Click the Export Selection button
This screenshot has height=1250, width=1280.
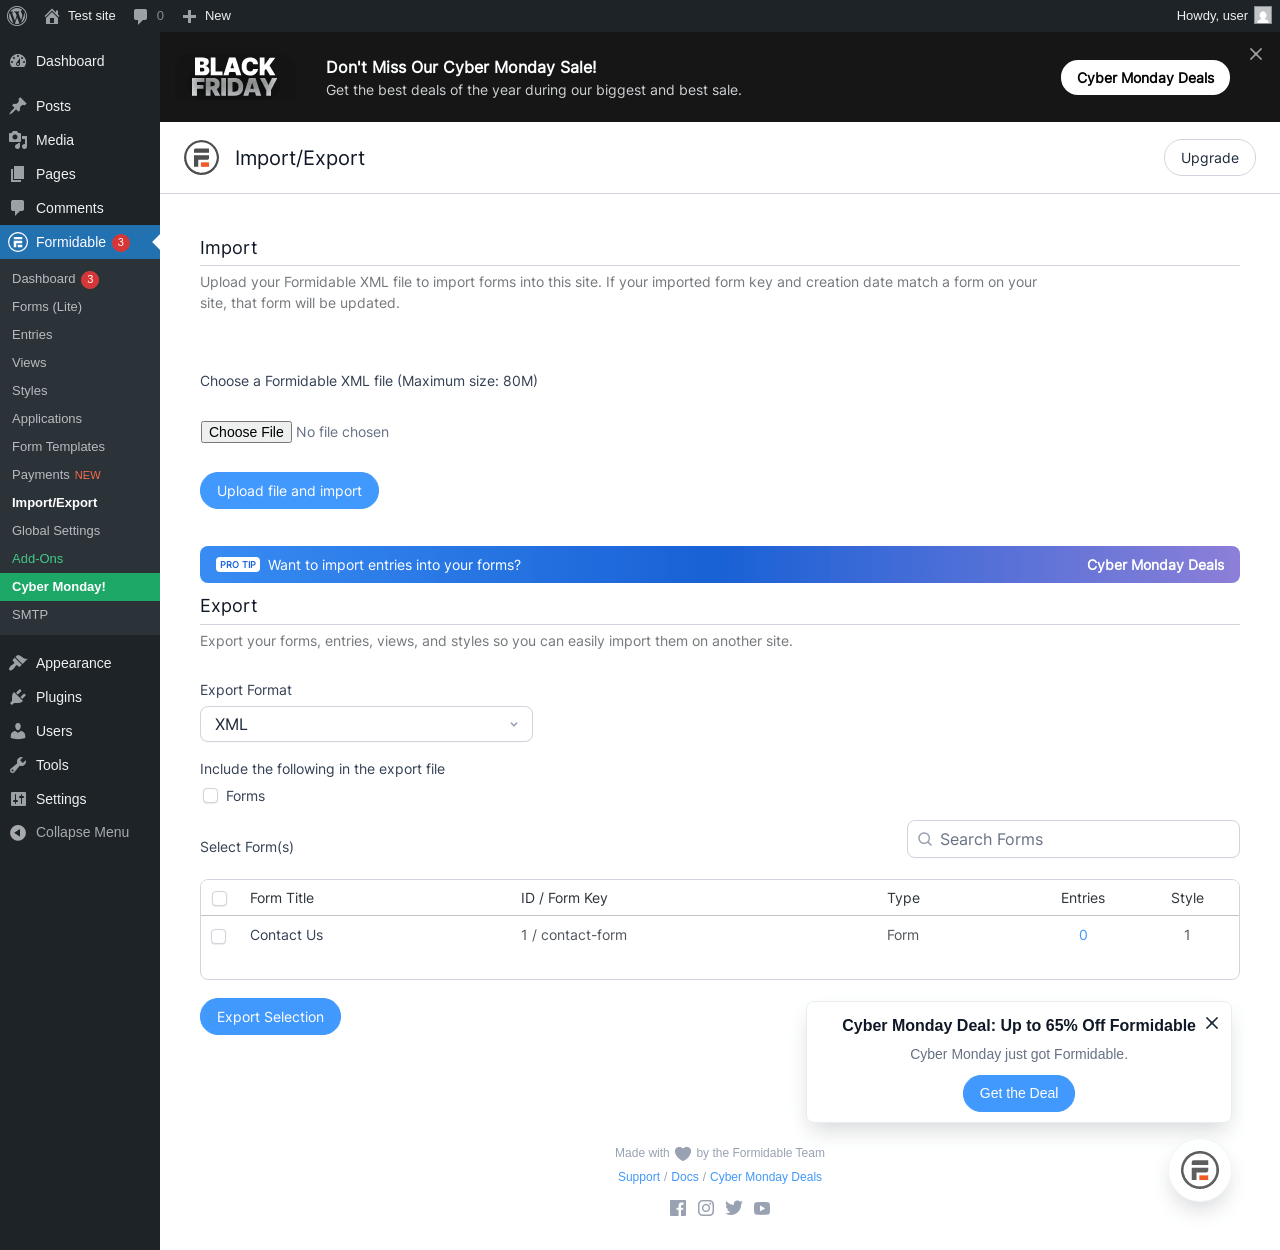click(270, 1017)
